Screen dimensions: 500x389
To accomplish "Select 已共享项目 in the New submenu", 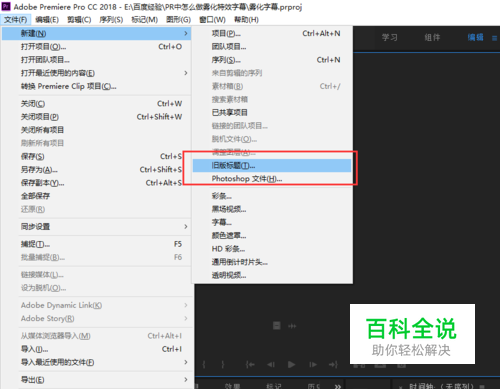I will 272,113.
